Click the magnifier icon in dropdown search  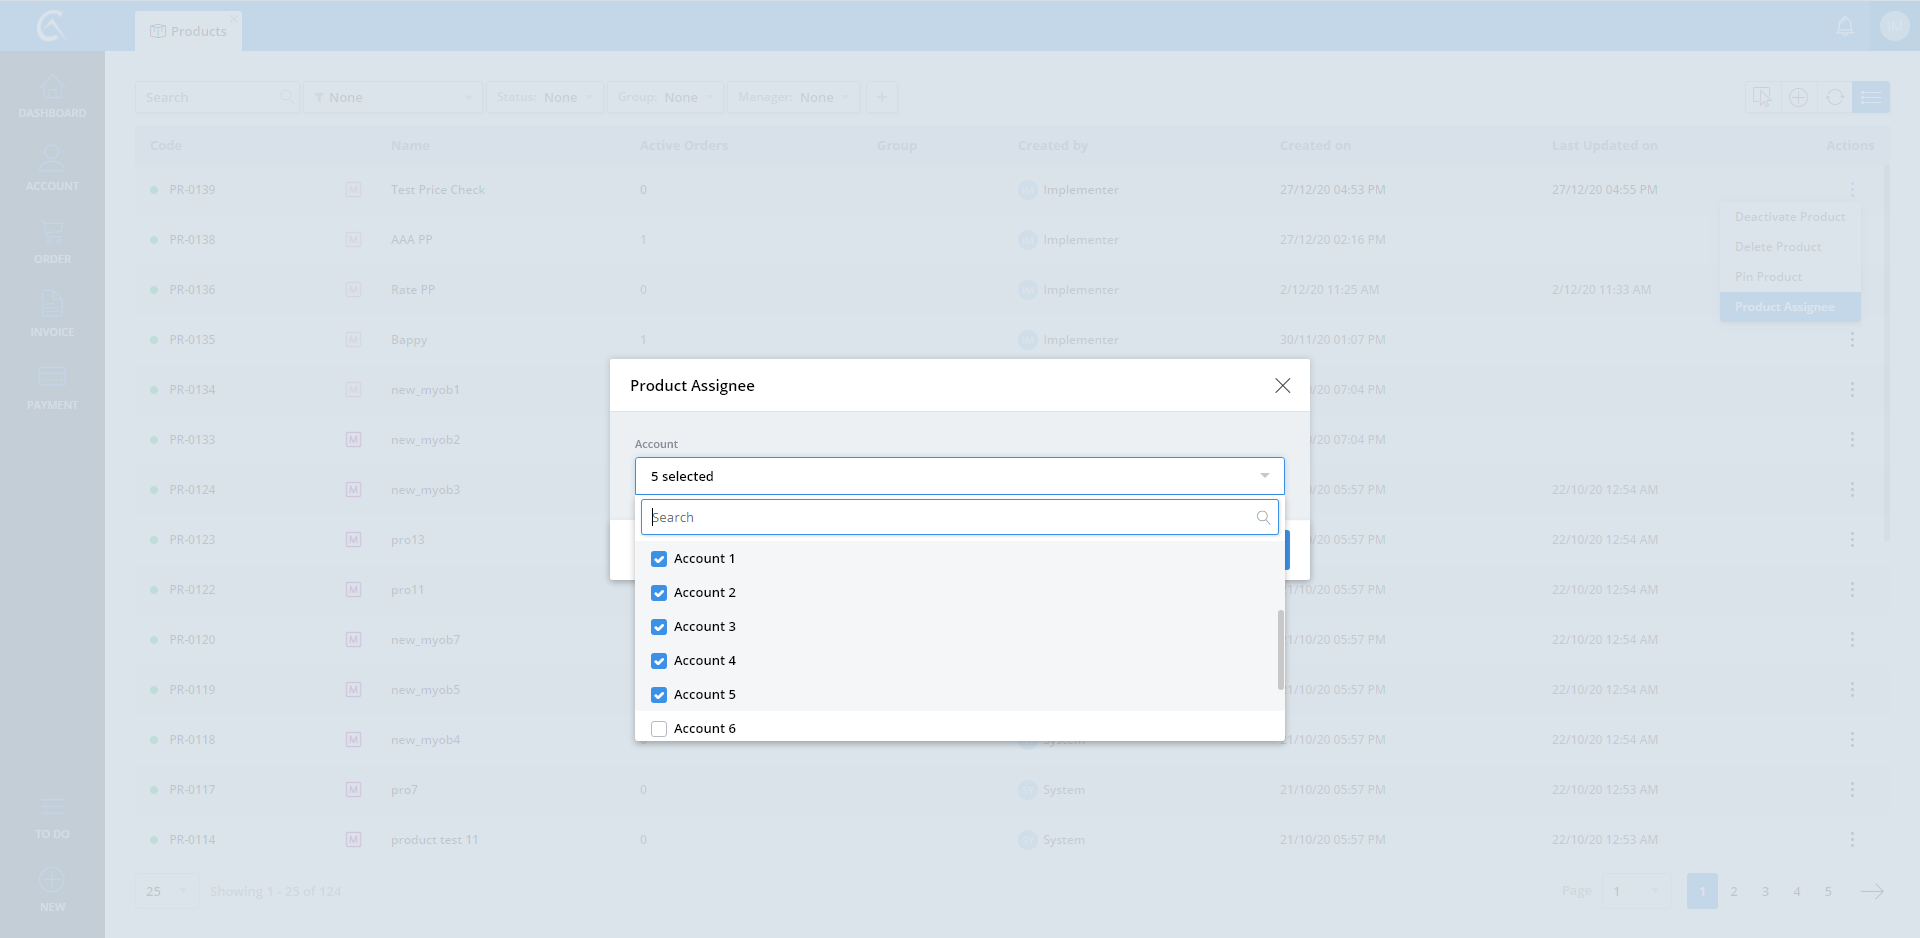click(x=1263, y=518)
